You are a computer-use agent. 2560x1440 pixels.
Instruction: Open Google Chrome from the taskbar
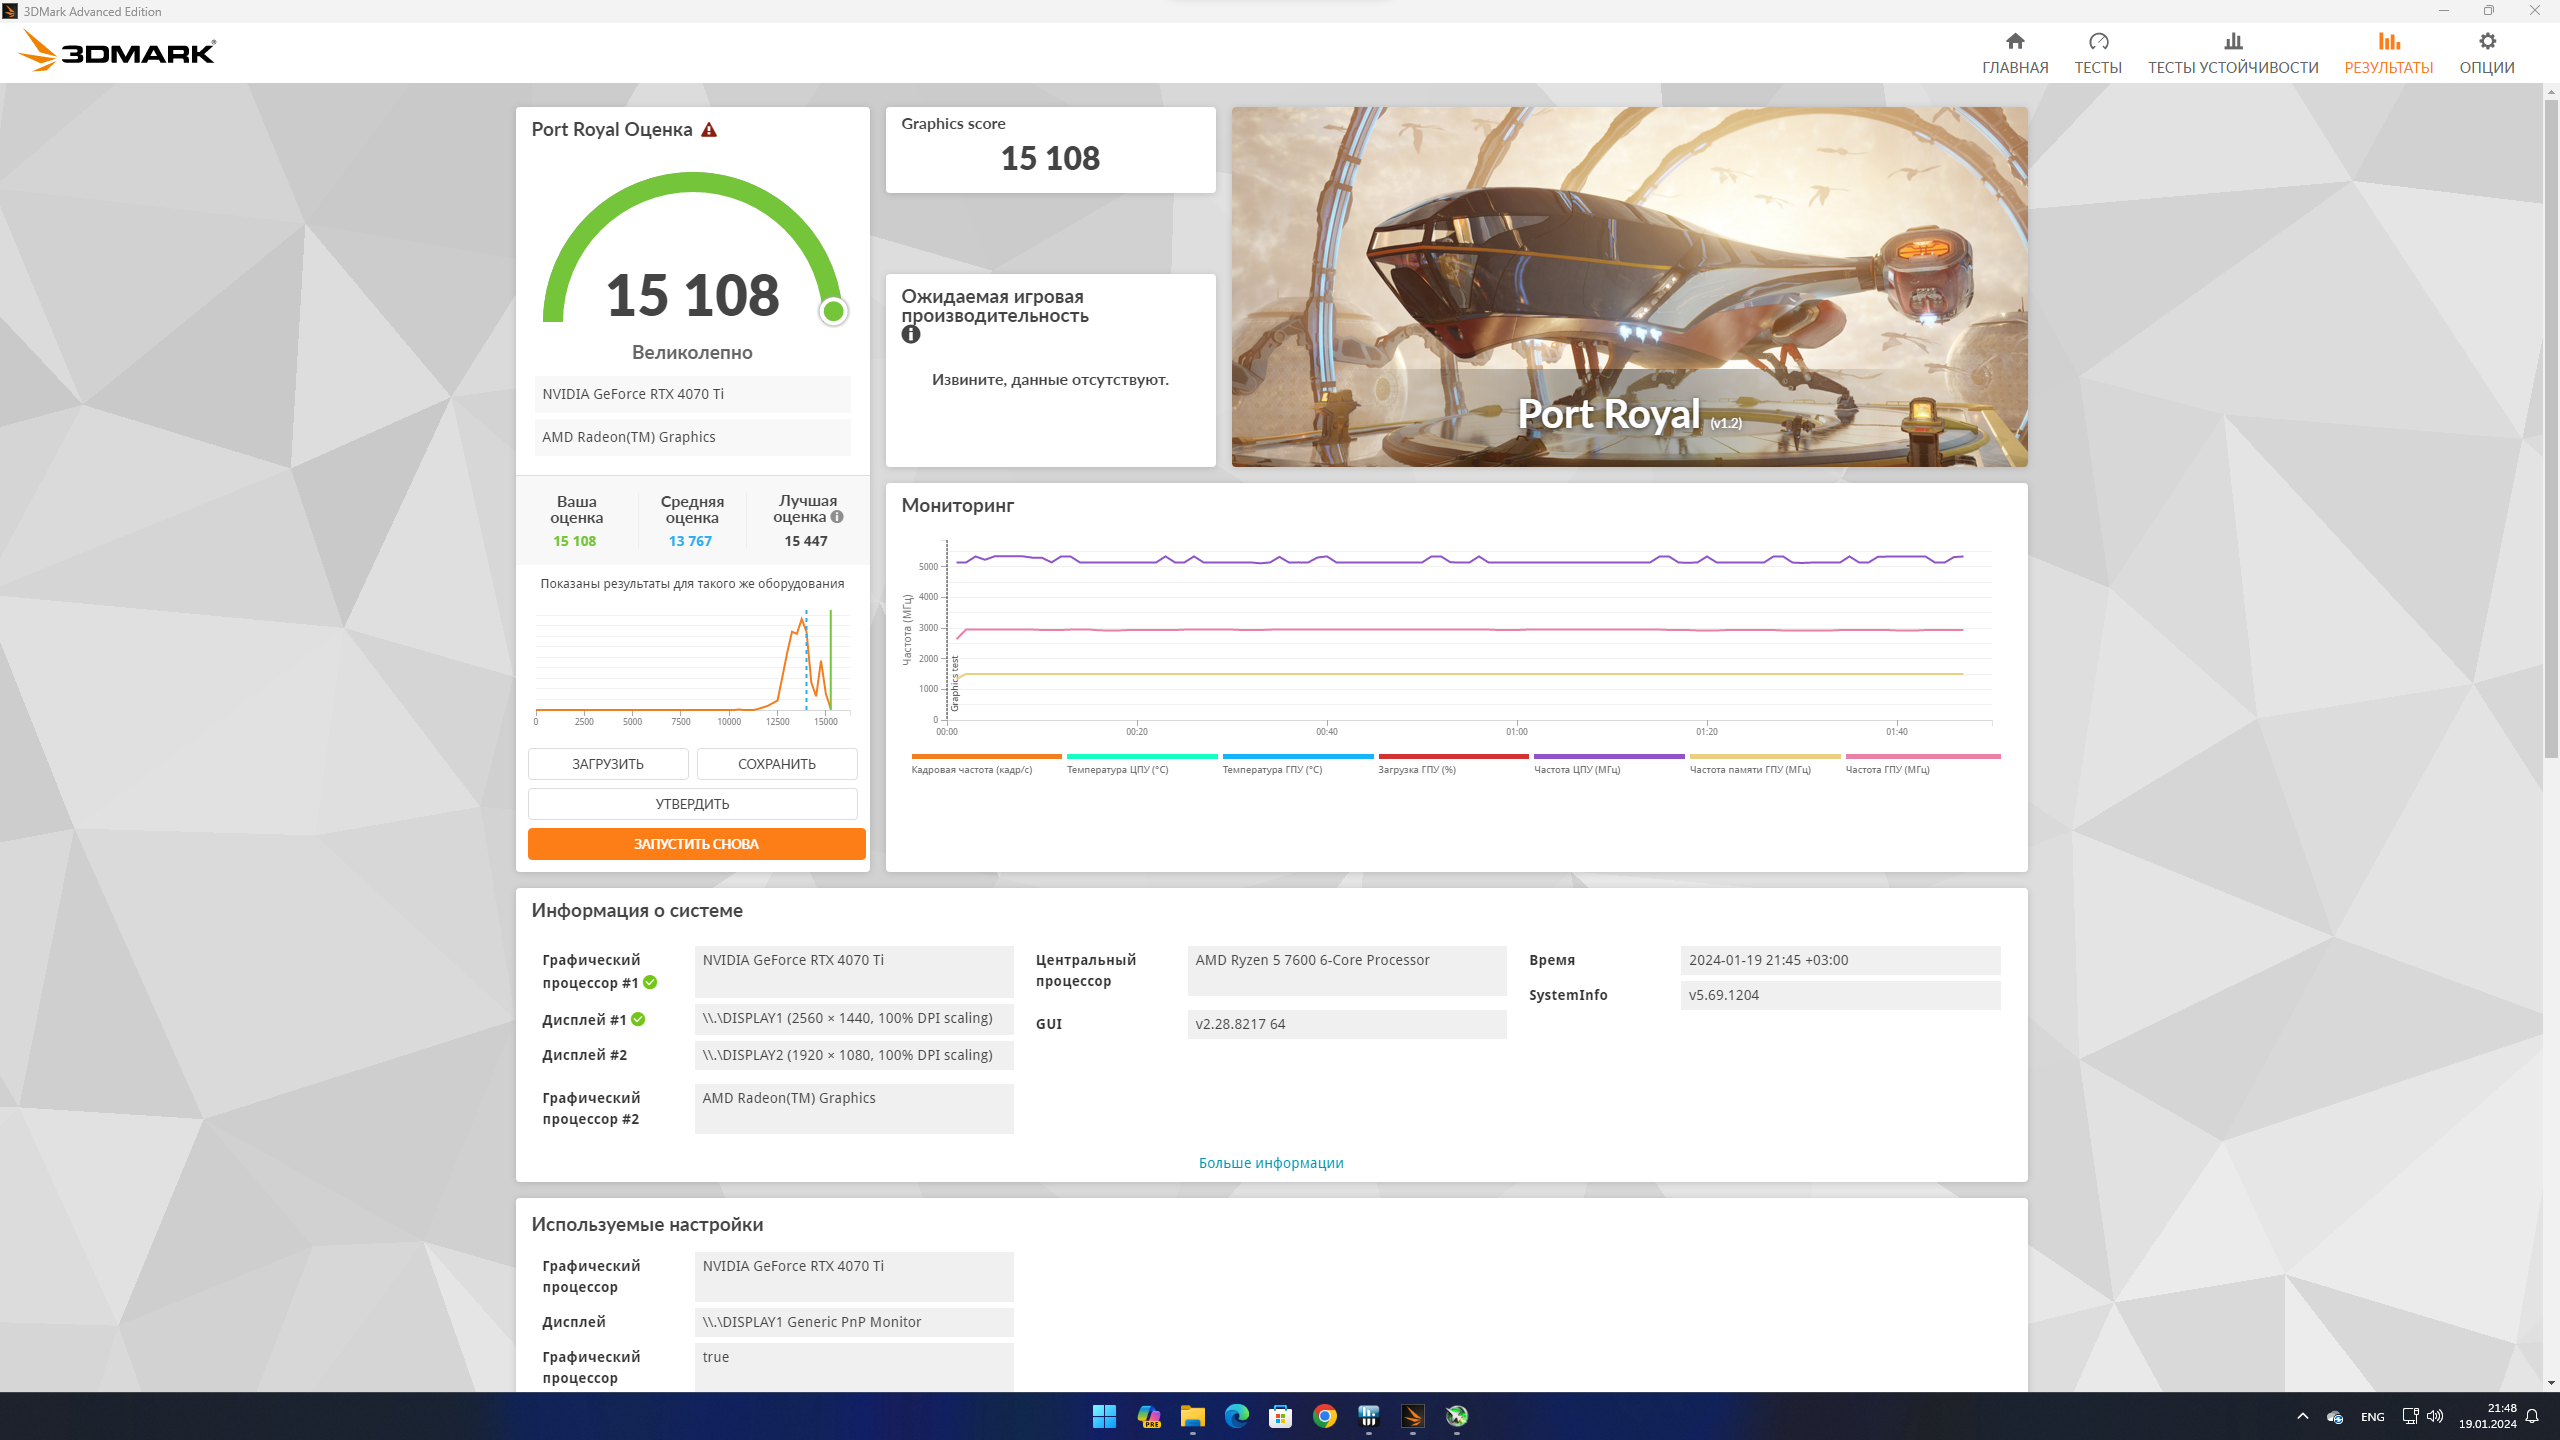(x=1324, y=1416)
